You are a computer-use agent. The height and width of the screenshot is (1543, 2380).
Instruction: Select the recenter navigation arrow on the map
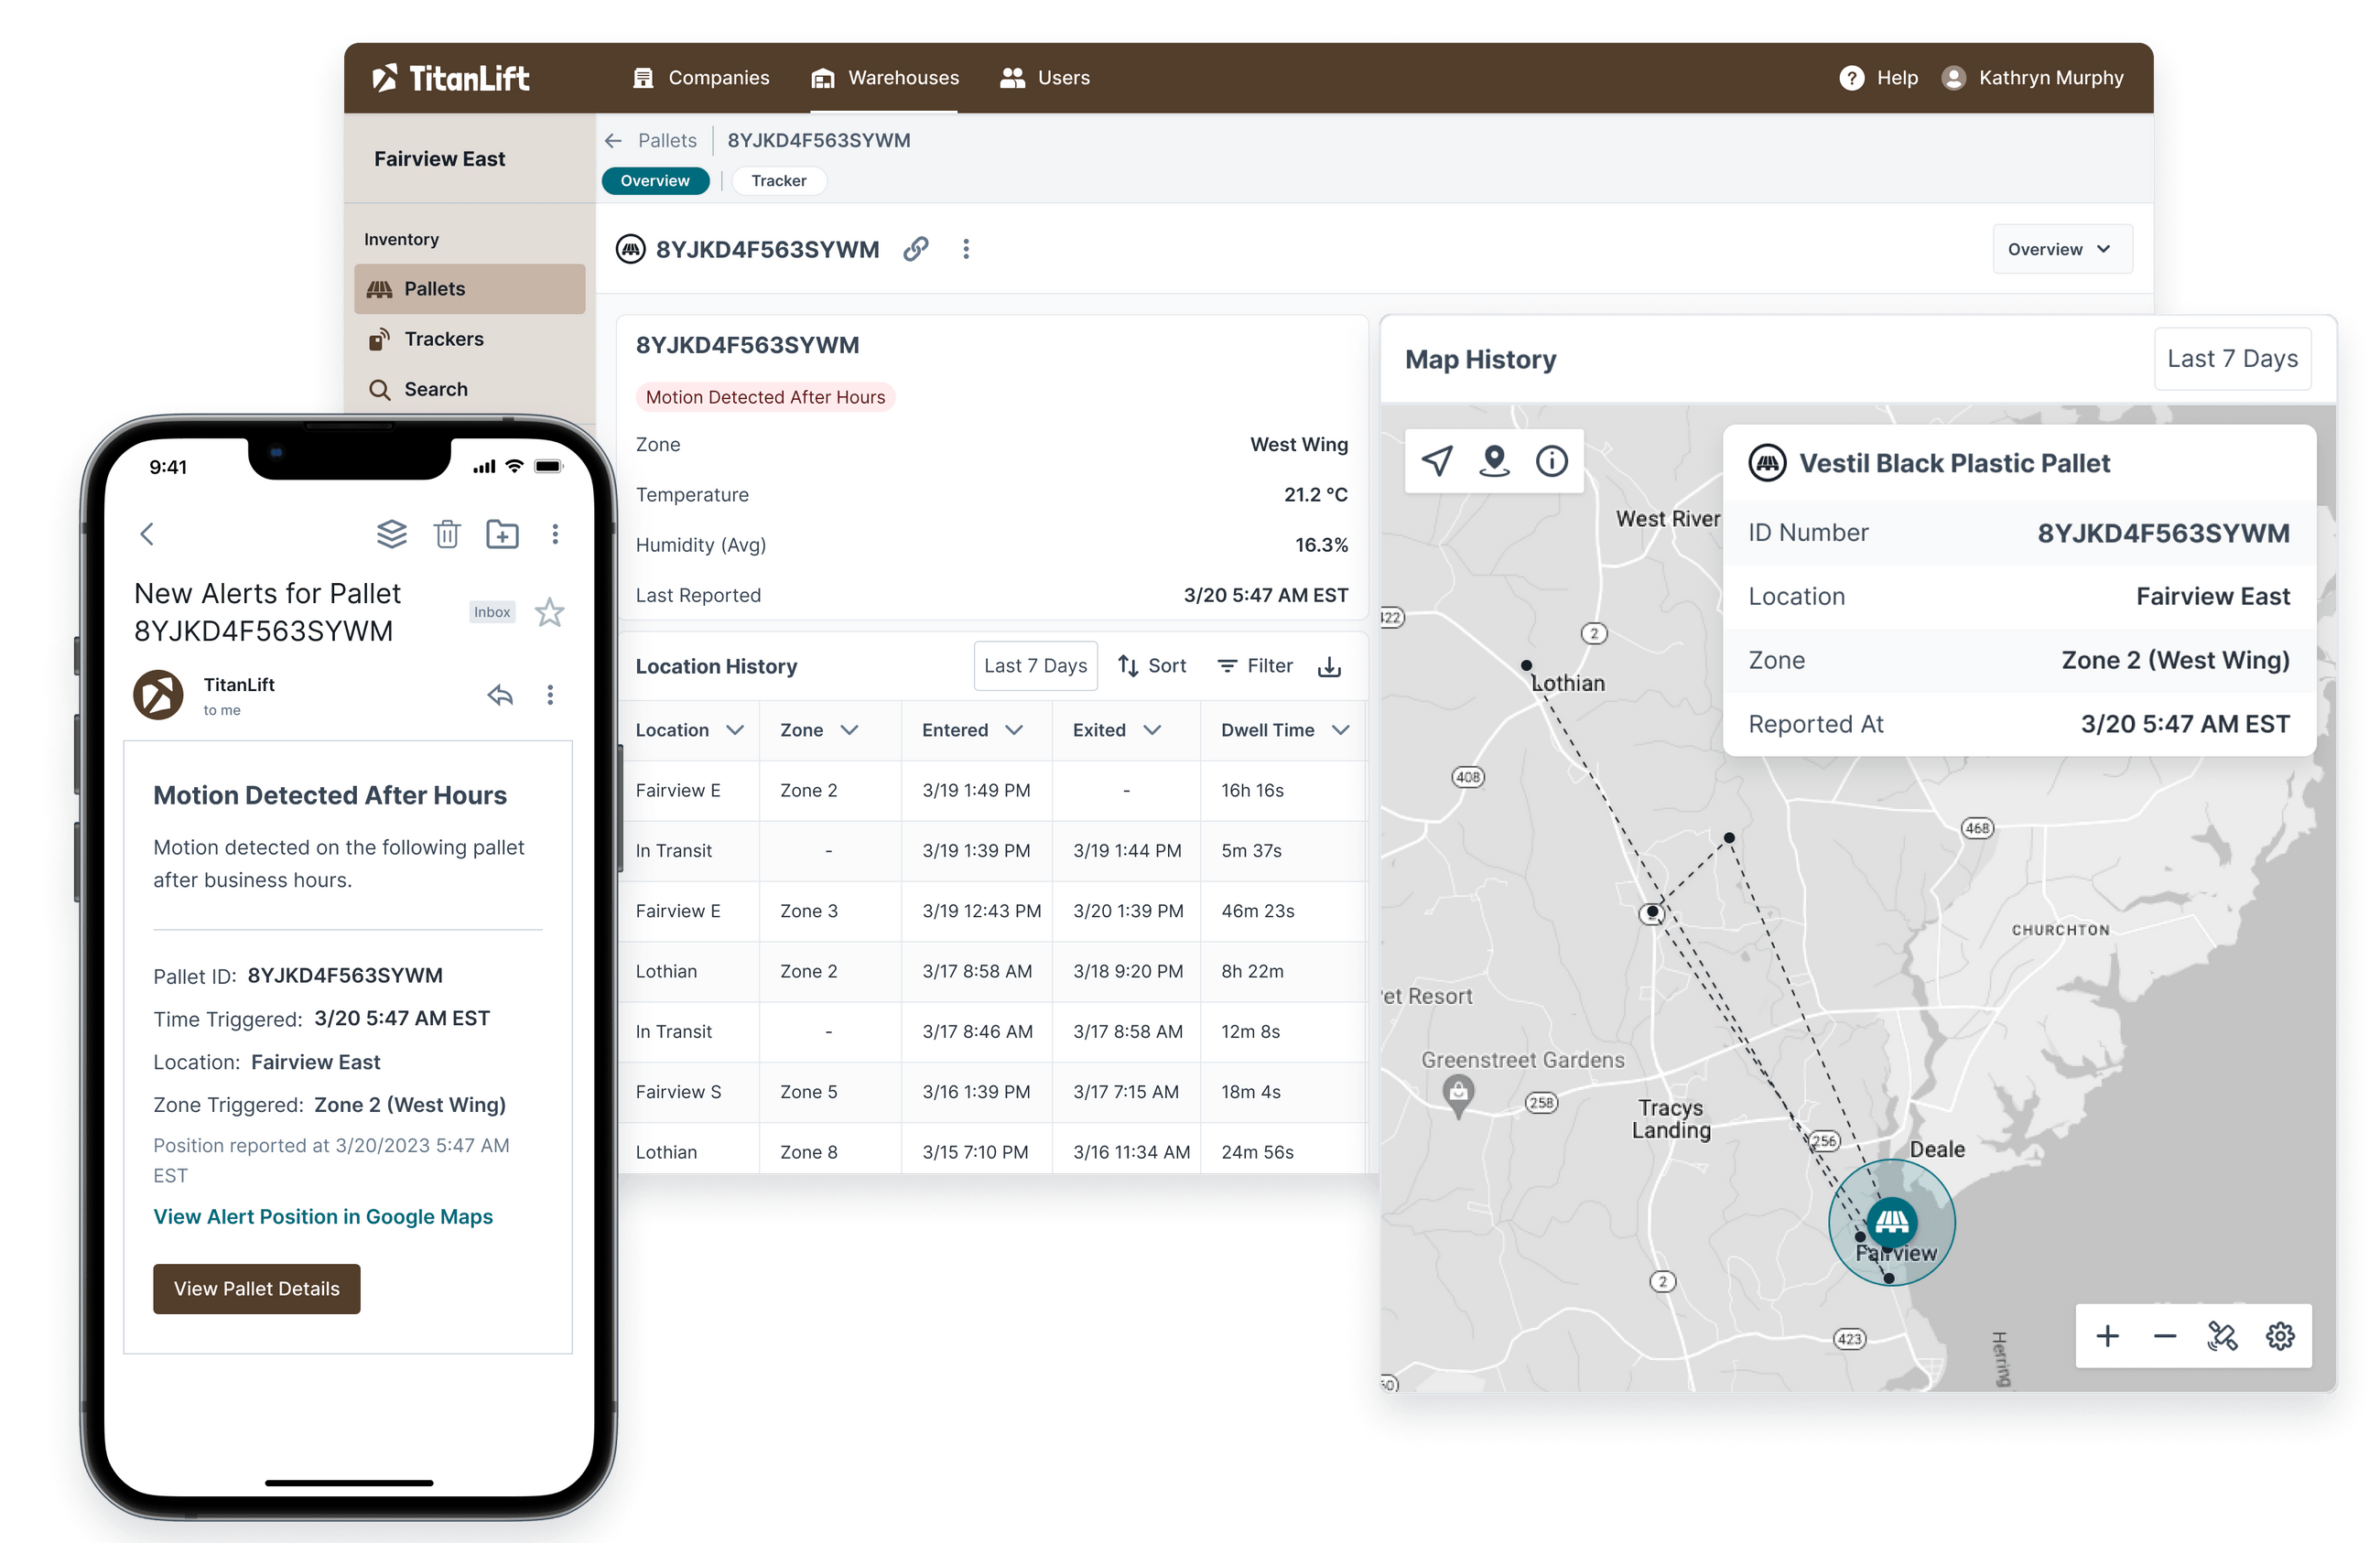(1437, 460)
